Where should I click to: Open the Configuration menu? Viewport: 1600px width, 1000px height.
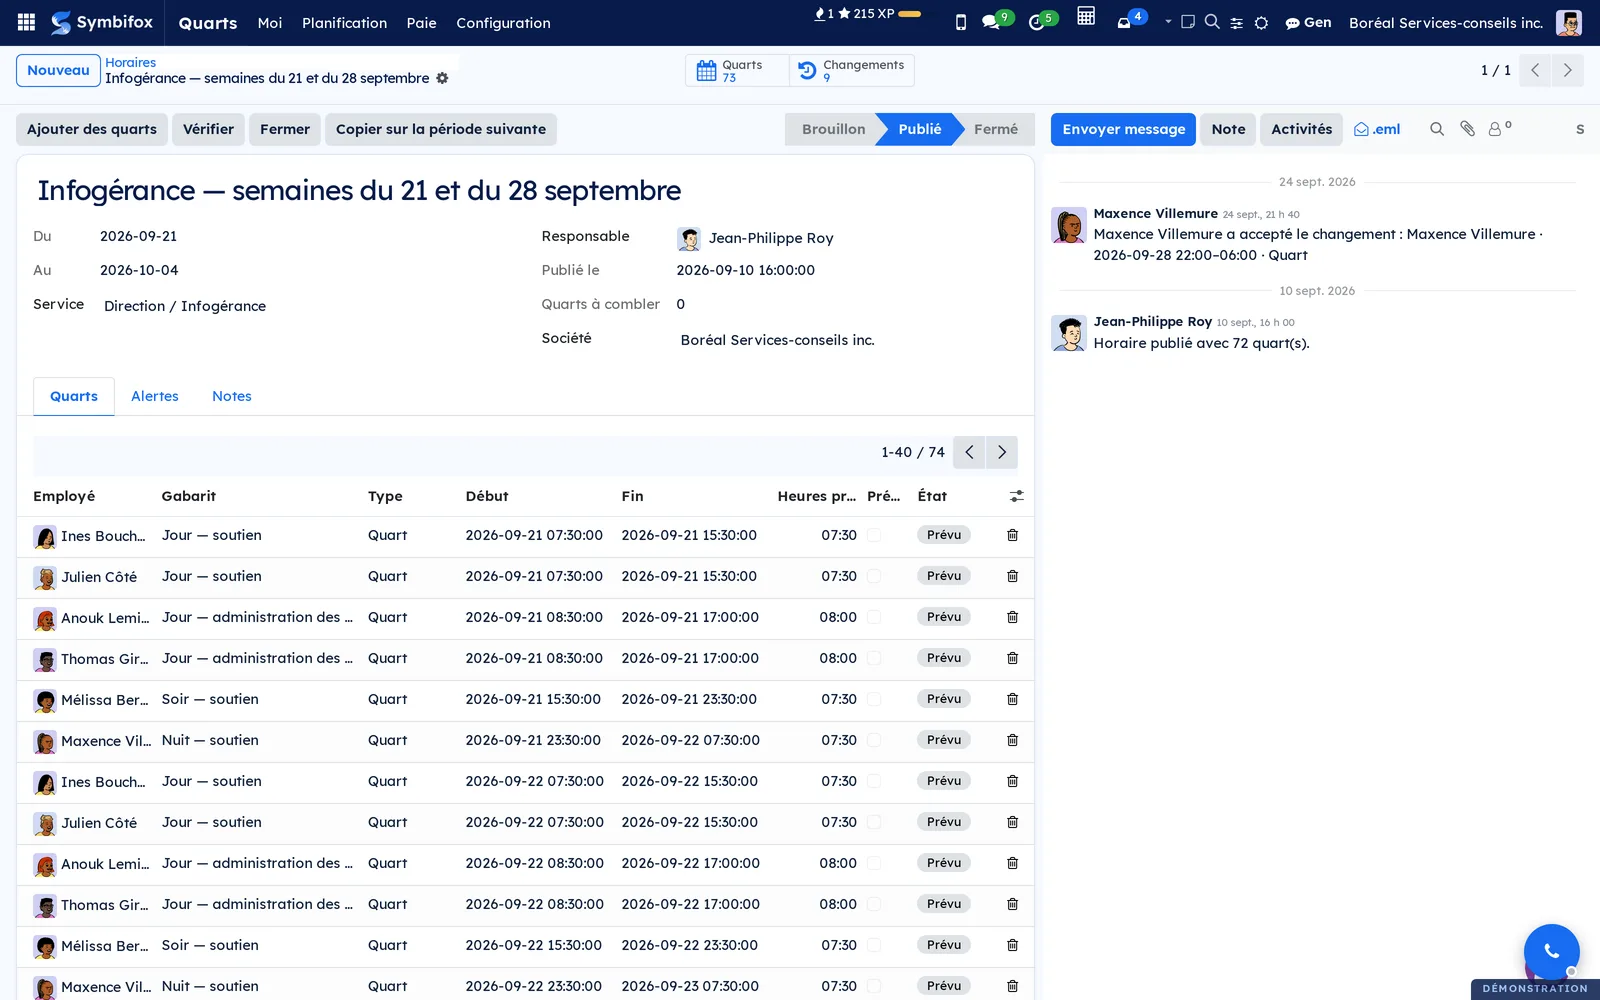click(503, 22)
